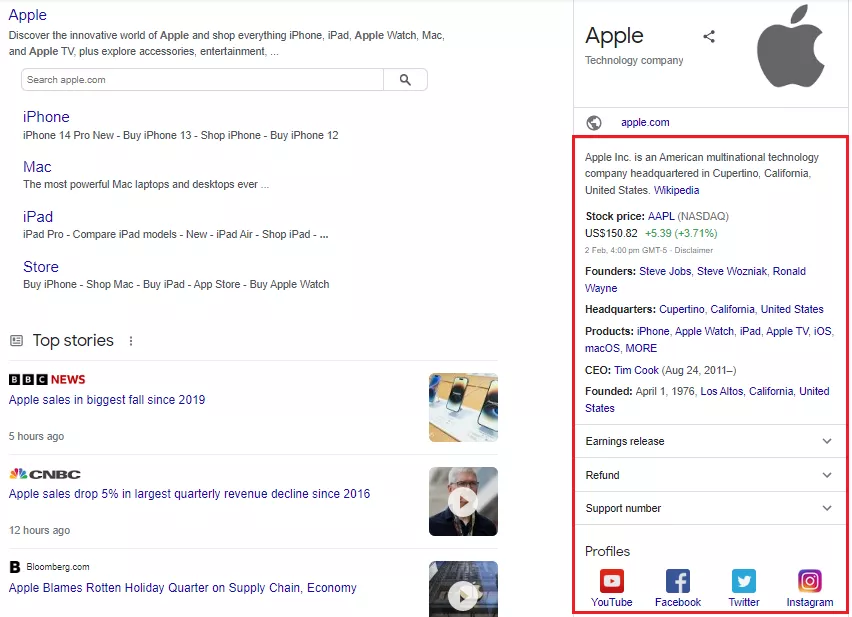This screenshot has height=617, width=852.
Task: Open Top stories three-dot options menu
Action: (131, 341)
